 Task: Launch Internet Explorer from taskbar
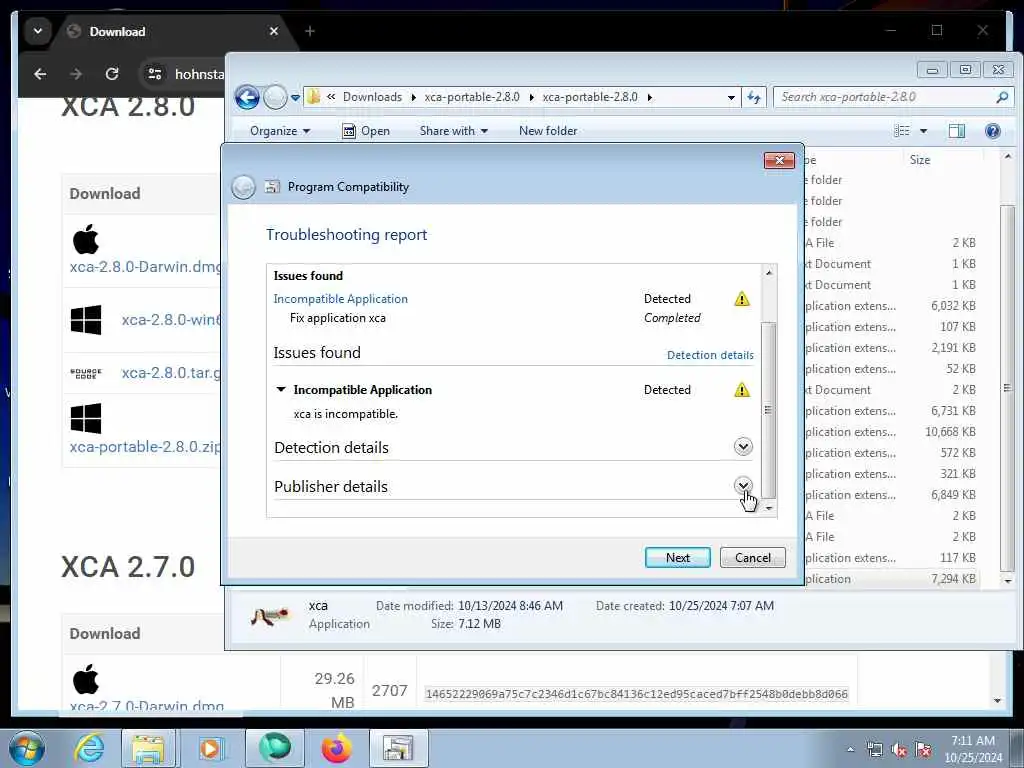click(88, 748)
